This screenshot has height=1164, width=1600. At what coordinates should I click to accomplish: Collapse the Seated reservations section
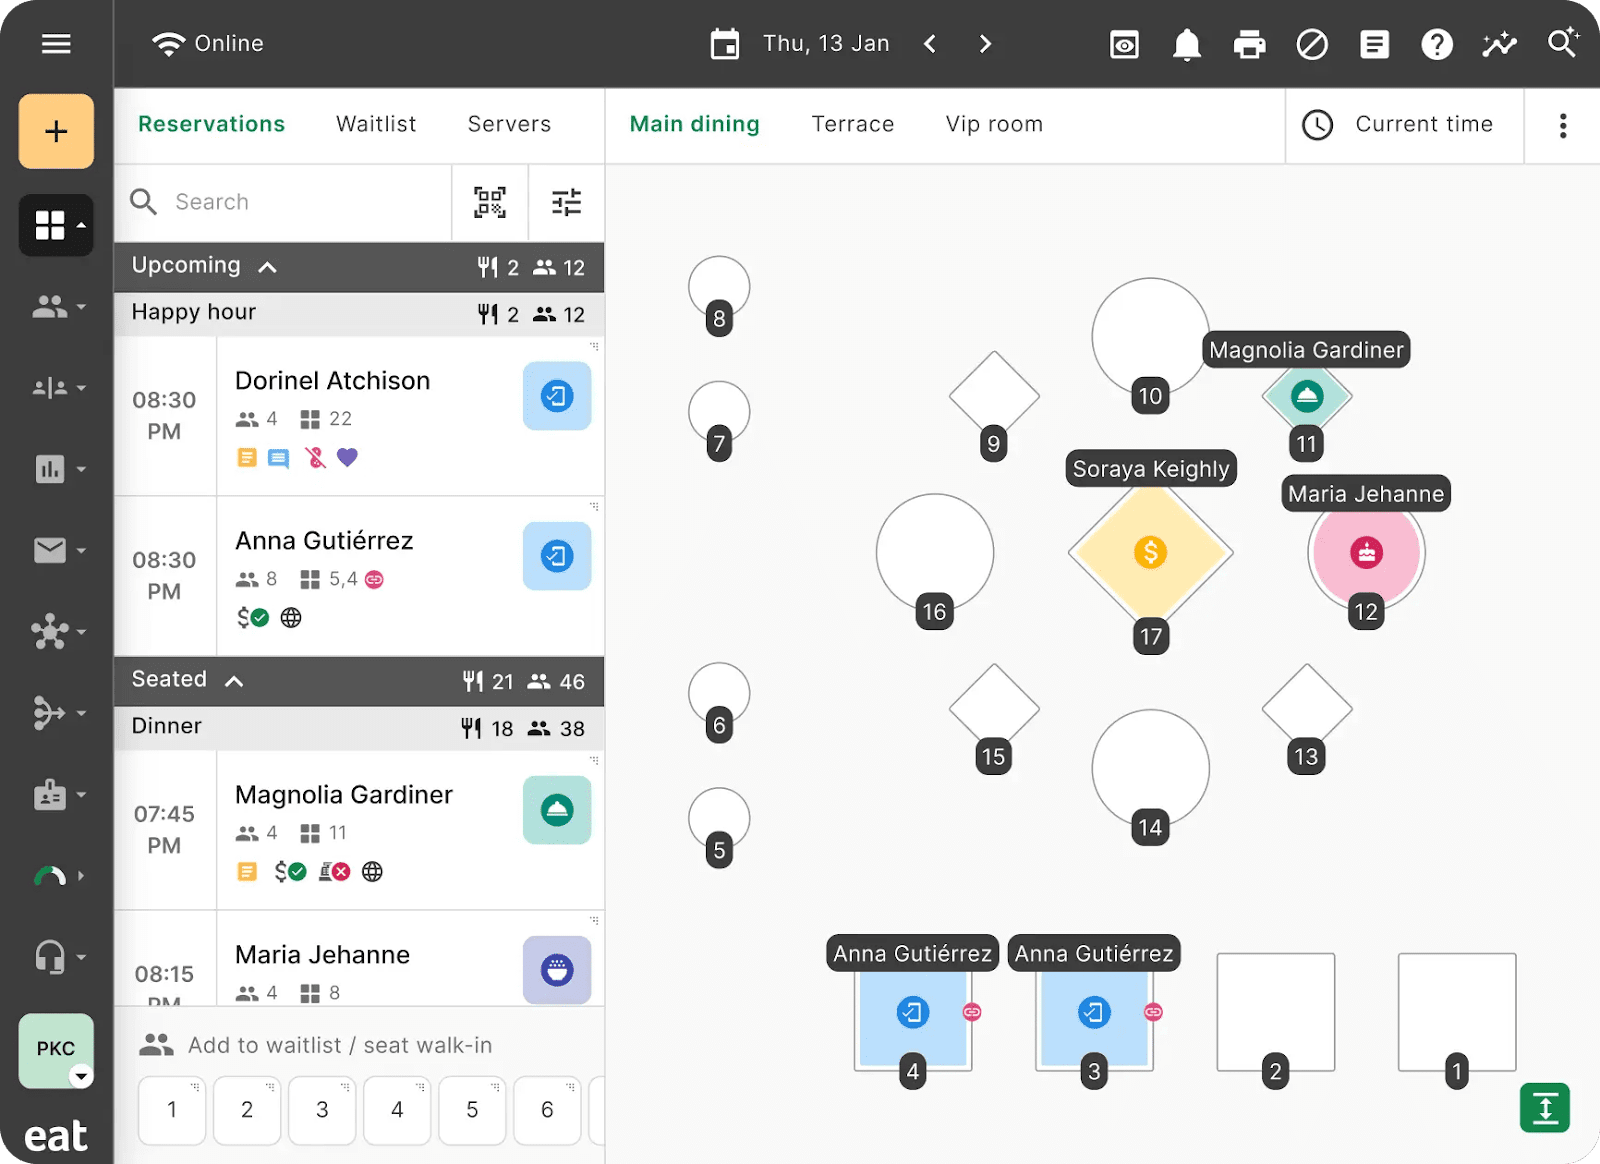(x=234, y=681)
